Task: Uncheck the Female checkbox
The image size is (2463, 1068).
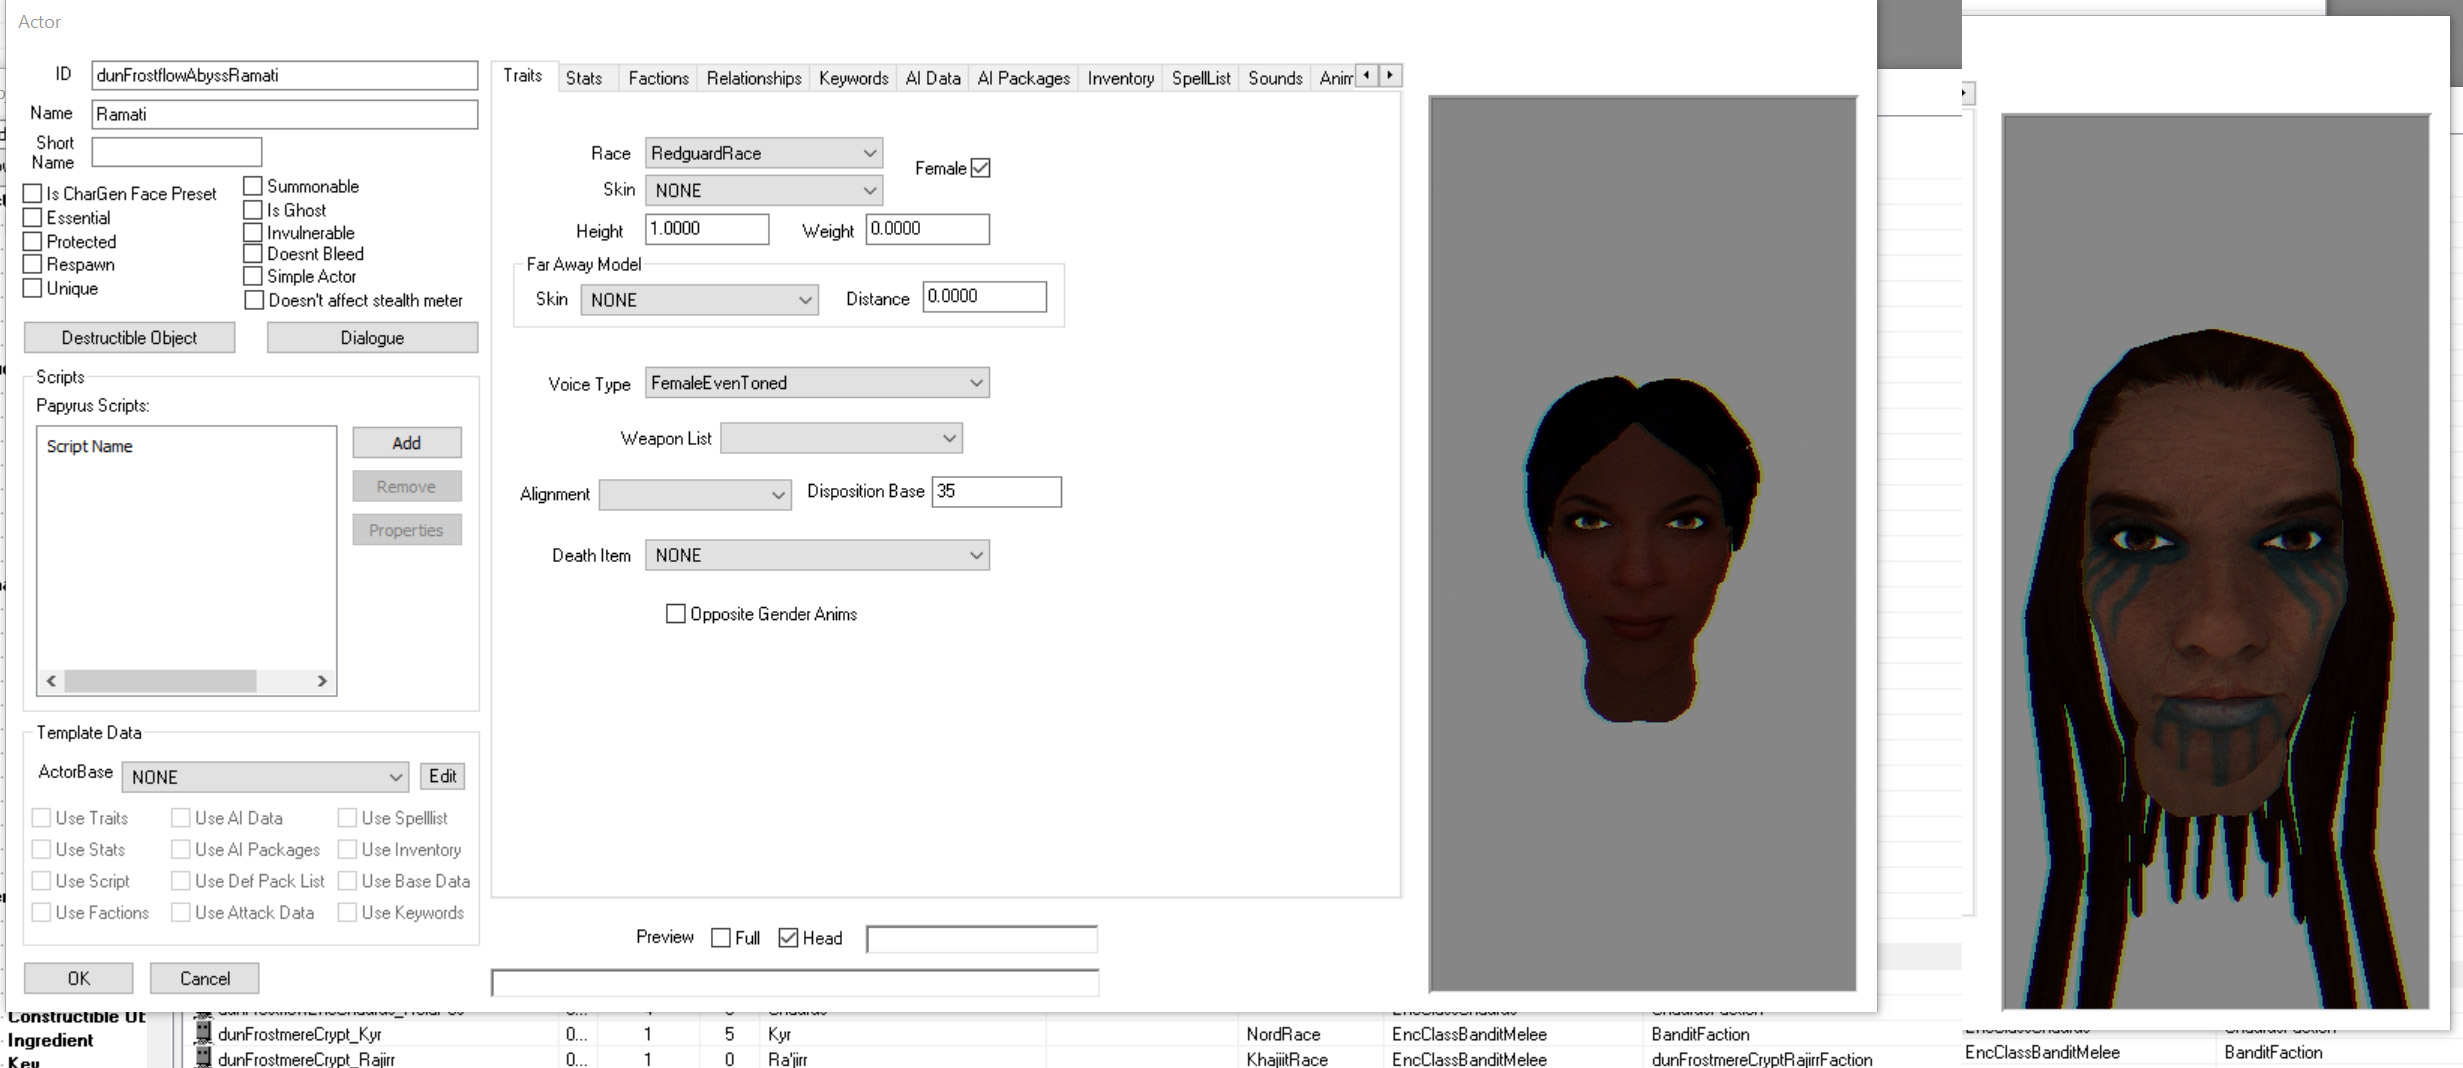Action: tap(980, 168)
